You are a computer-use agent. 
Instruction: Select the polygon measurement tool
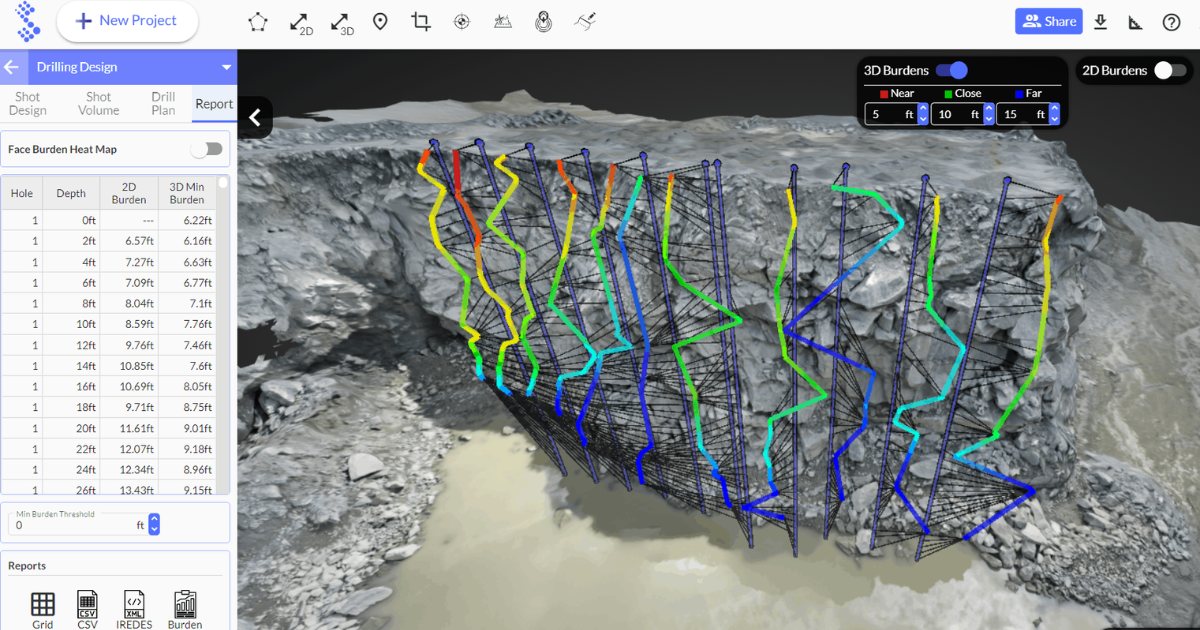coord(257,20)
